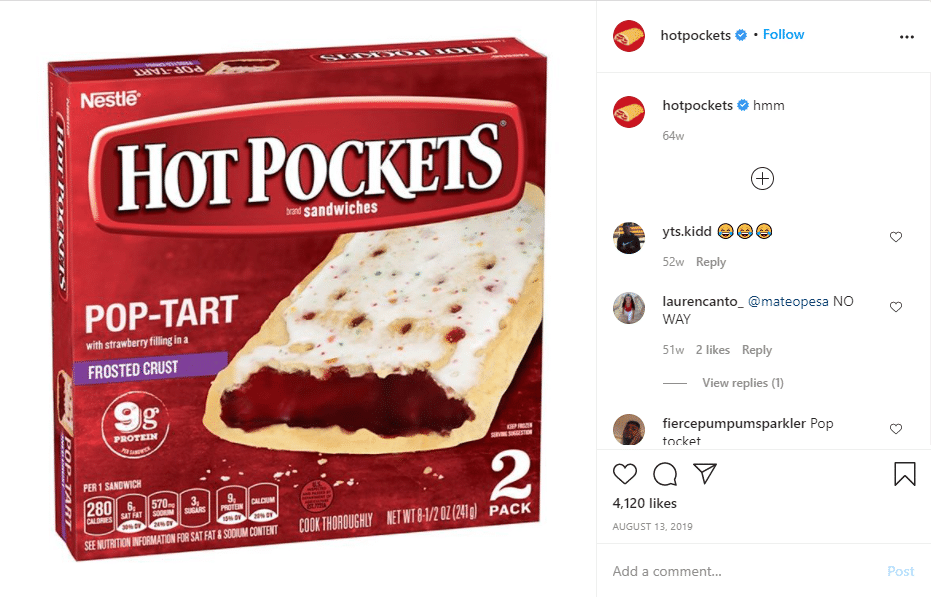Viewport: 931px width, 597px height.
Task: Like the fiercepumpumsparkler comment
Action: tap(896, 429)
